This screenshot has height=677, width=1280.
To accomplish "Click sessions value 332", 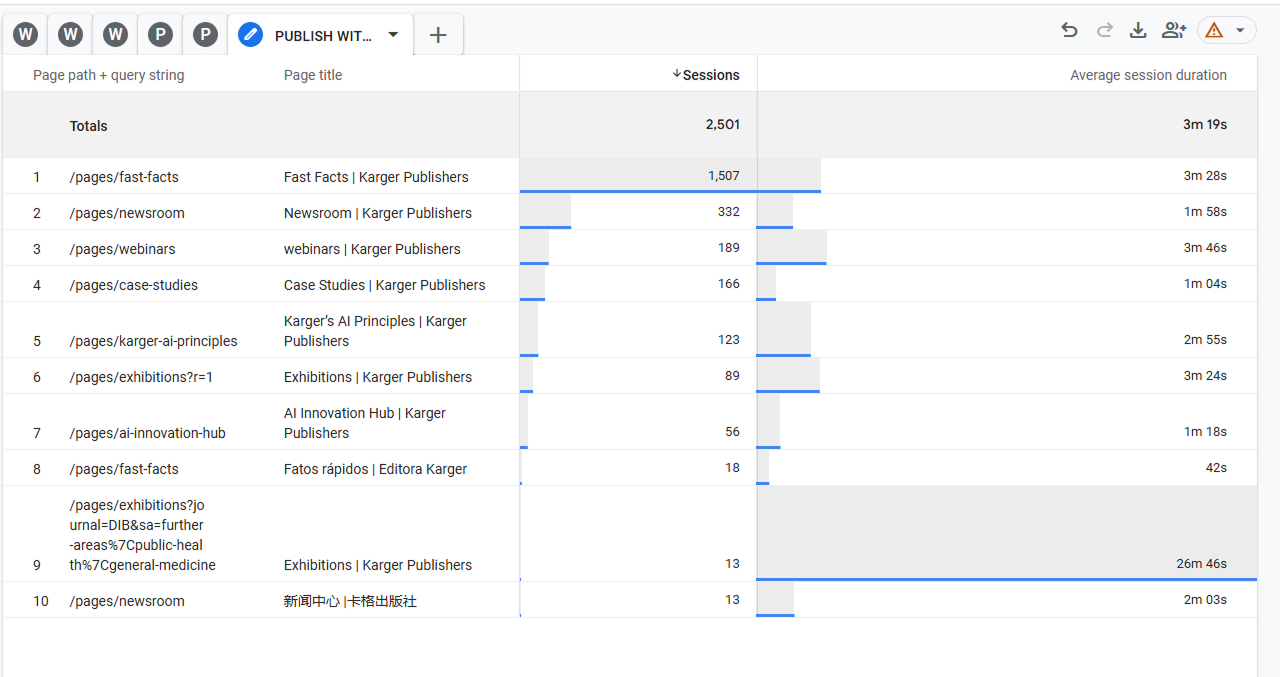I will coord(729,212).
